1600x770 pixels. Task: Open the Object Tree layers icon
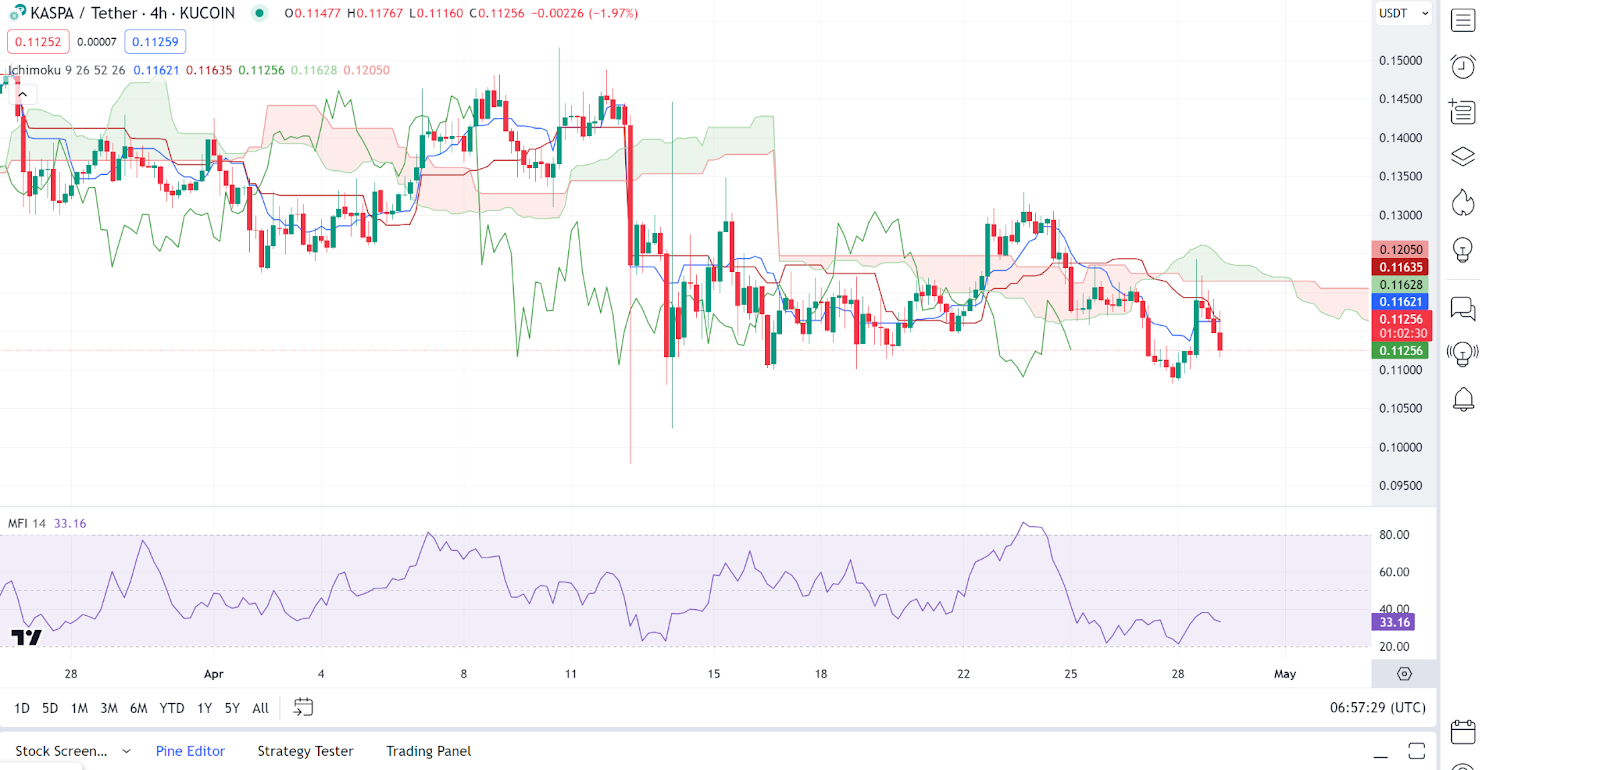1463,157
